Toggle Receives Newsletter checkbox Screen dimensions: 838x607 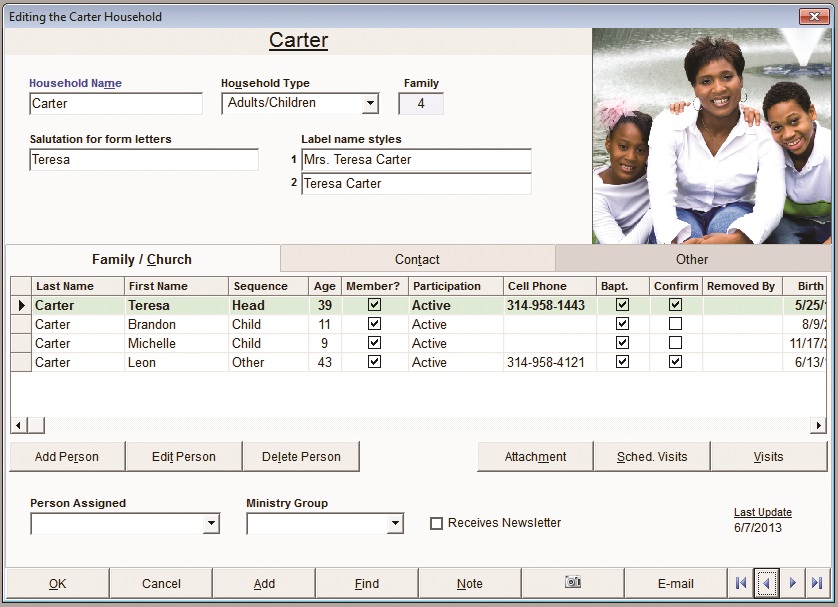(436, 523)
